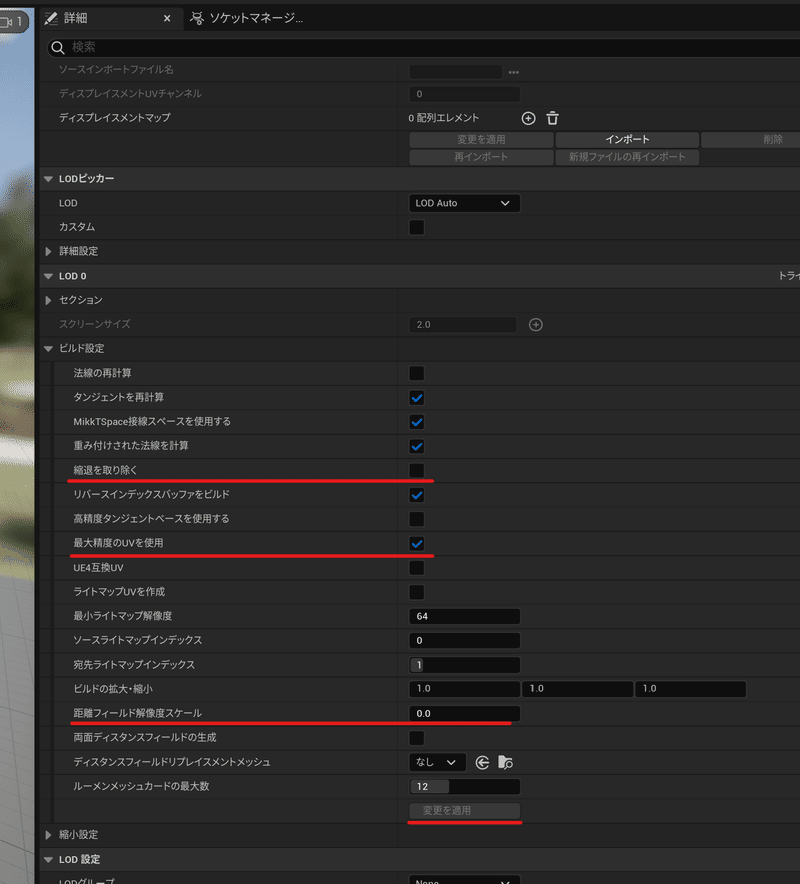Click the magnifier in the search field

(x=57, y=47)
